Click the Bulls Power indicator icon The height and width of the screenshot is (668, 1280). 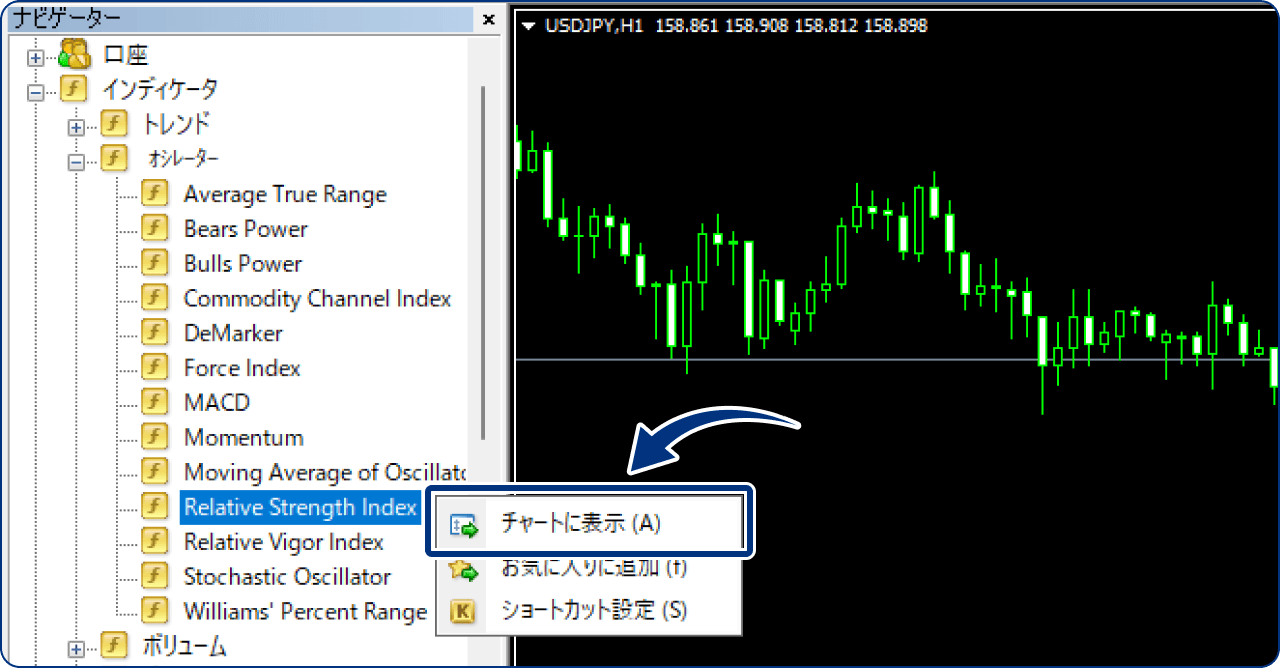tap(156, 263)
